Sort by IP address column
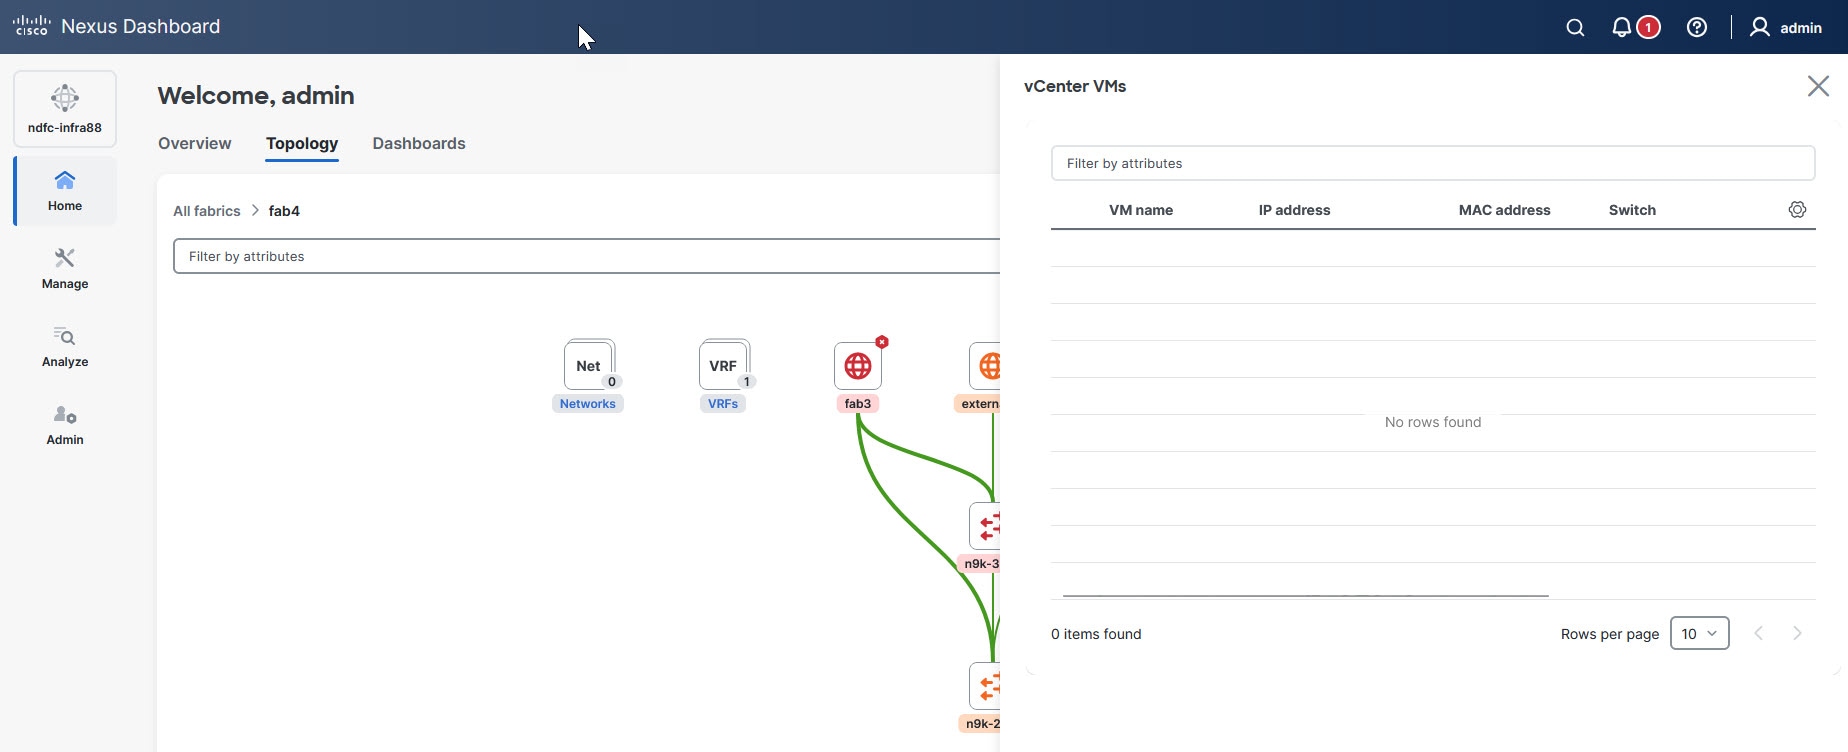This screenshot has width=1848, height=752. (x=1294, y=210)
